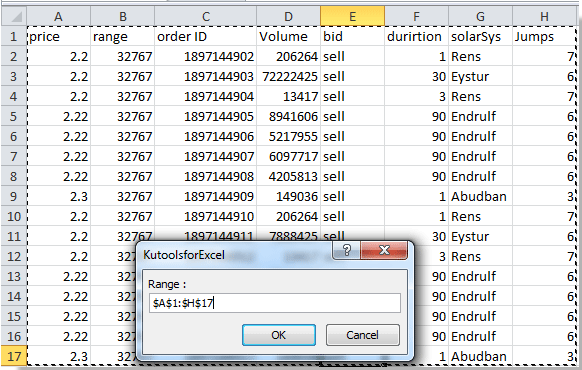Click the solarSys header cell

click(480, 36)
